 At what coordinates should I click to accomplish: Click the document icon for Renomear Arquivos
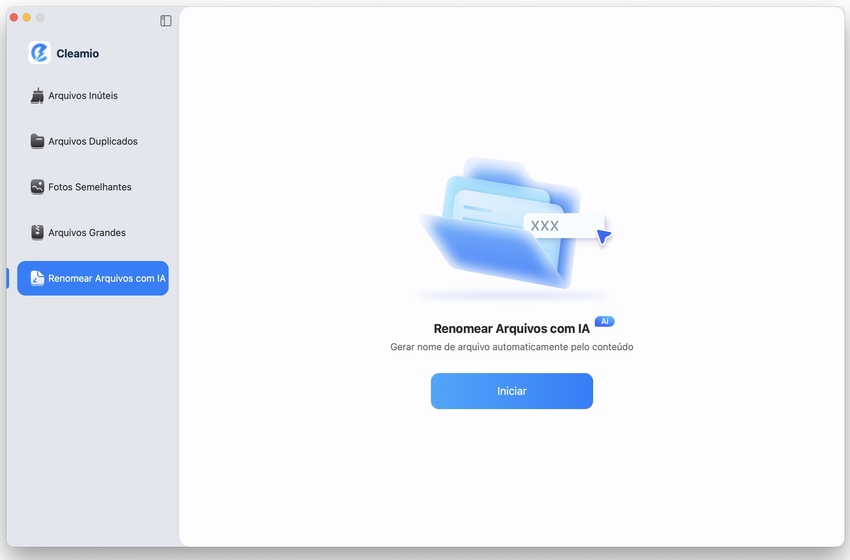coord(37,278)
